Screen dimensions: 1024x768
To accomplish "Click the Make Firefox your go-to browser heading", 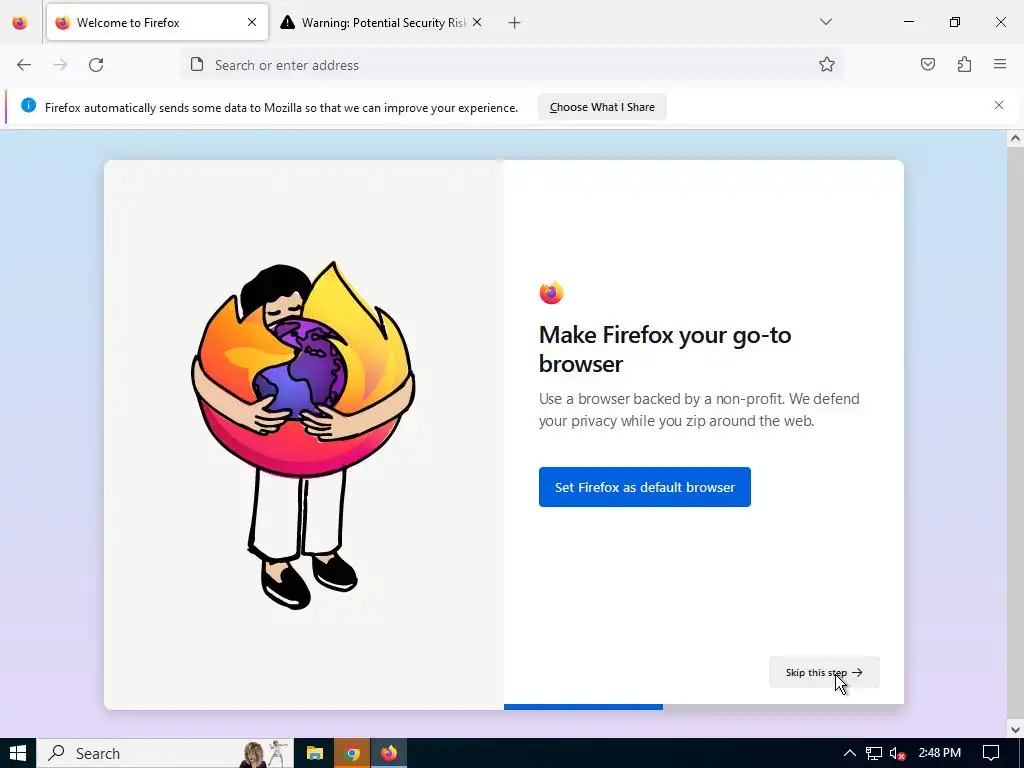I will click(665, 349).
